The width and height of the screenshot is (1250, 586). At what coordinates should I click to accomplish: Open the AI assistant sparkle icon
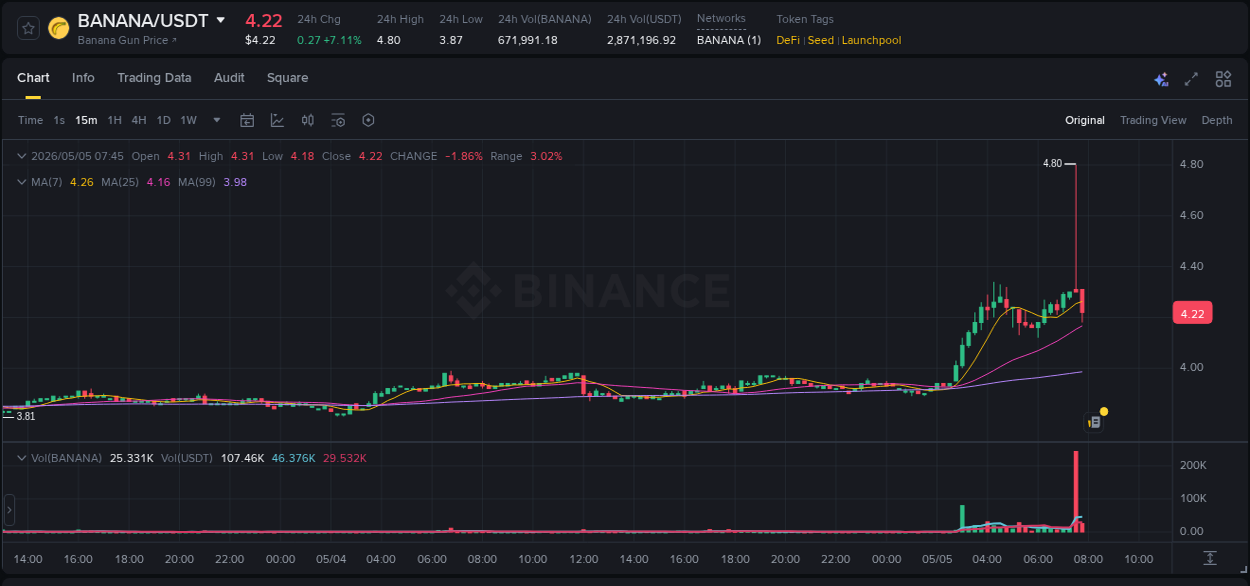(x=1161, y=79)
